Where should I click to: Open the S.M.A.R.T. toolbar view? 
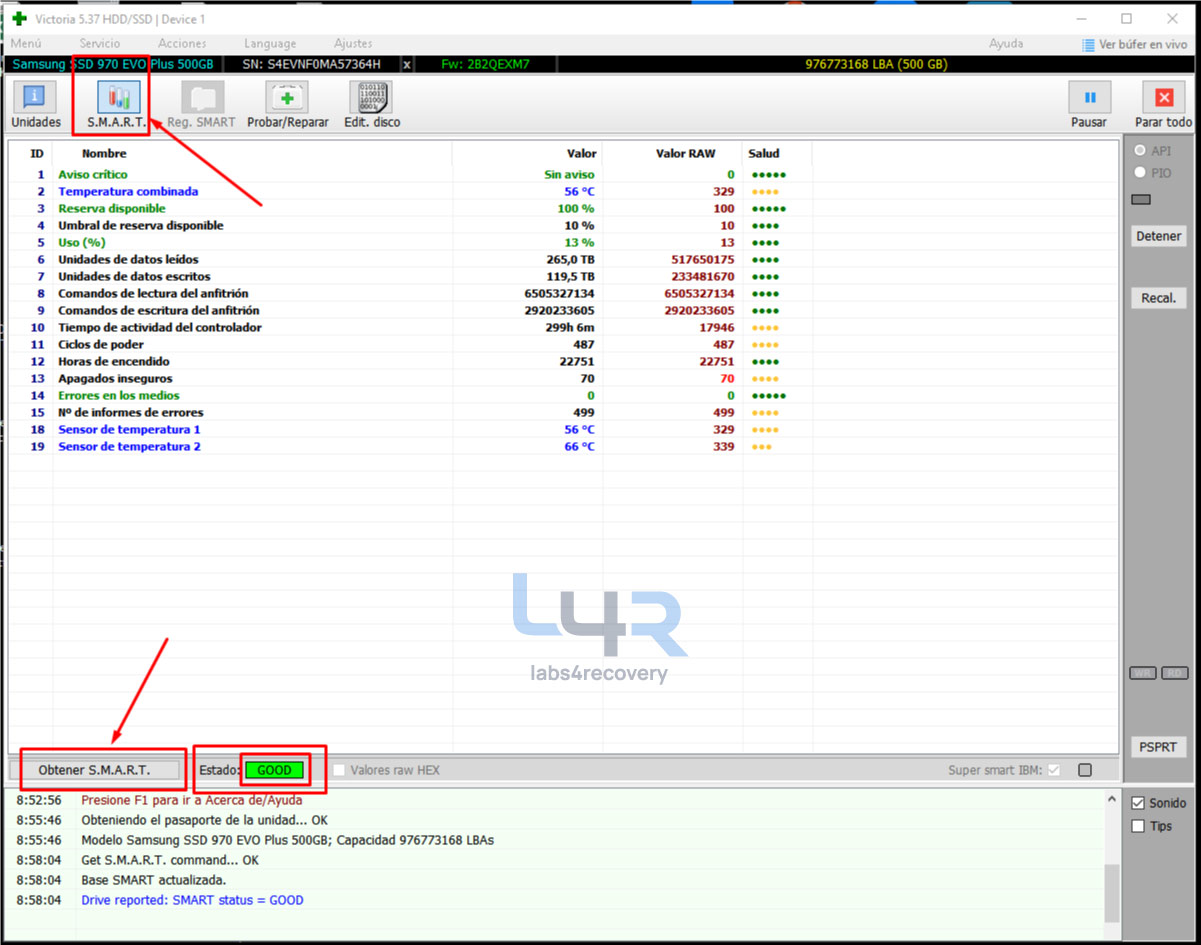(118, 105)
